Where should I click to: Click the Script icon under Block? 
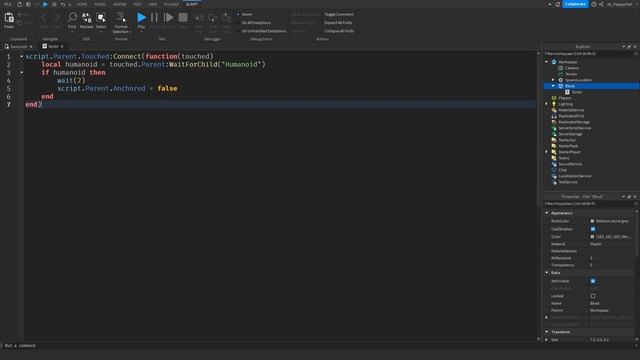567,92
